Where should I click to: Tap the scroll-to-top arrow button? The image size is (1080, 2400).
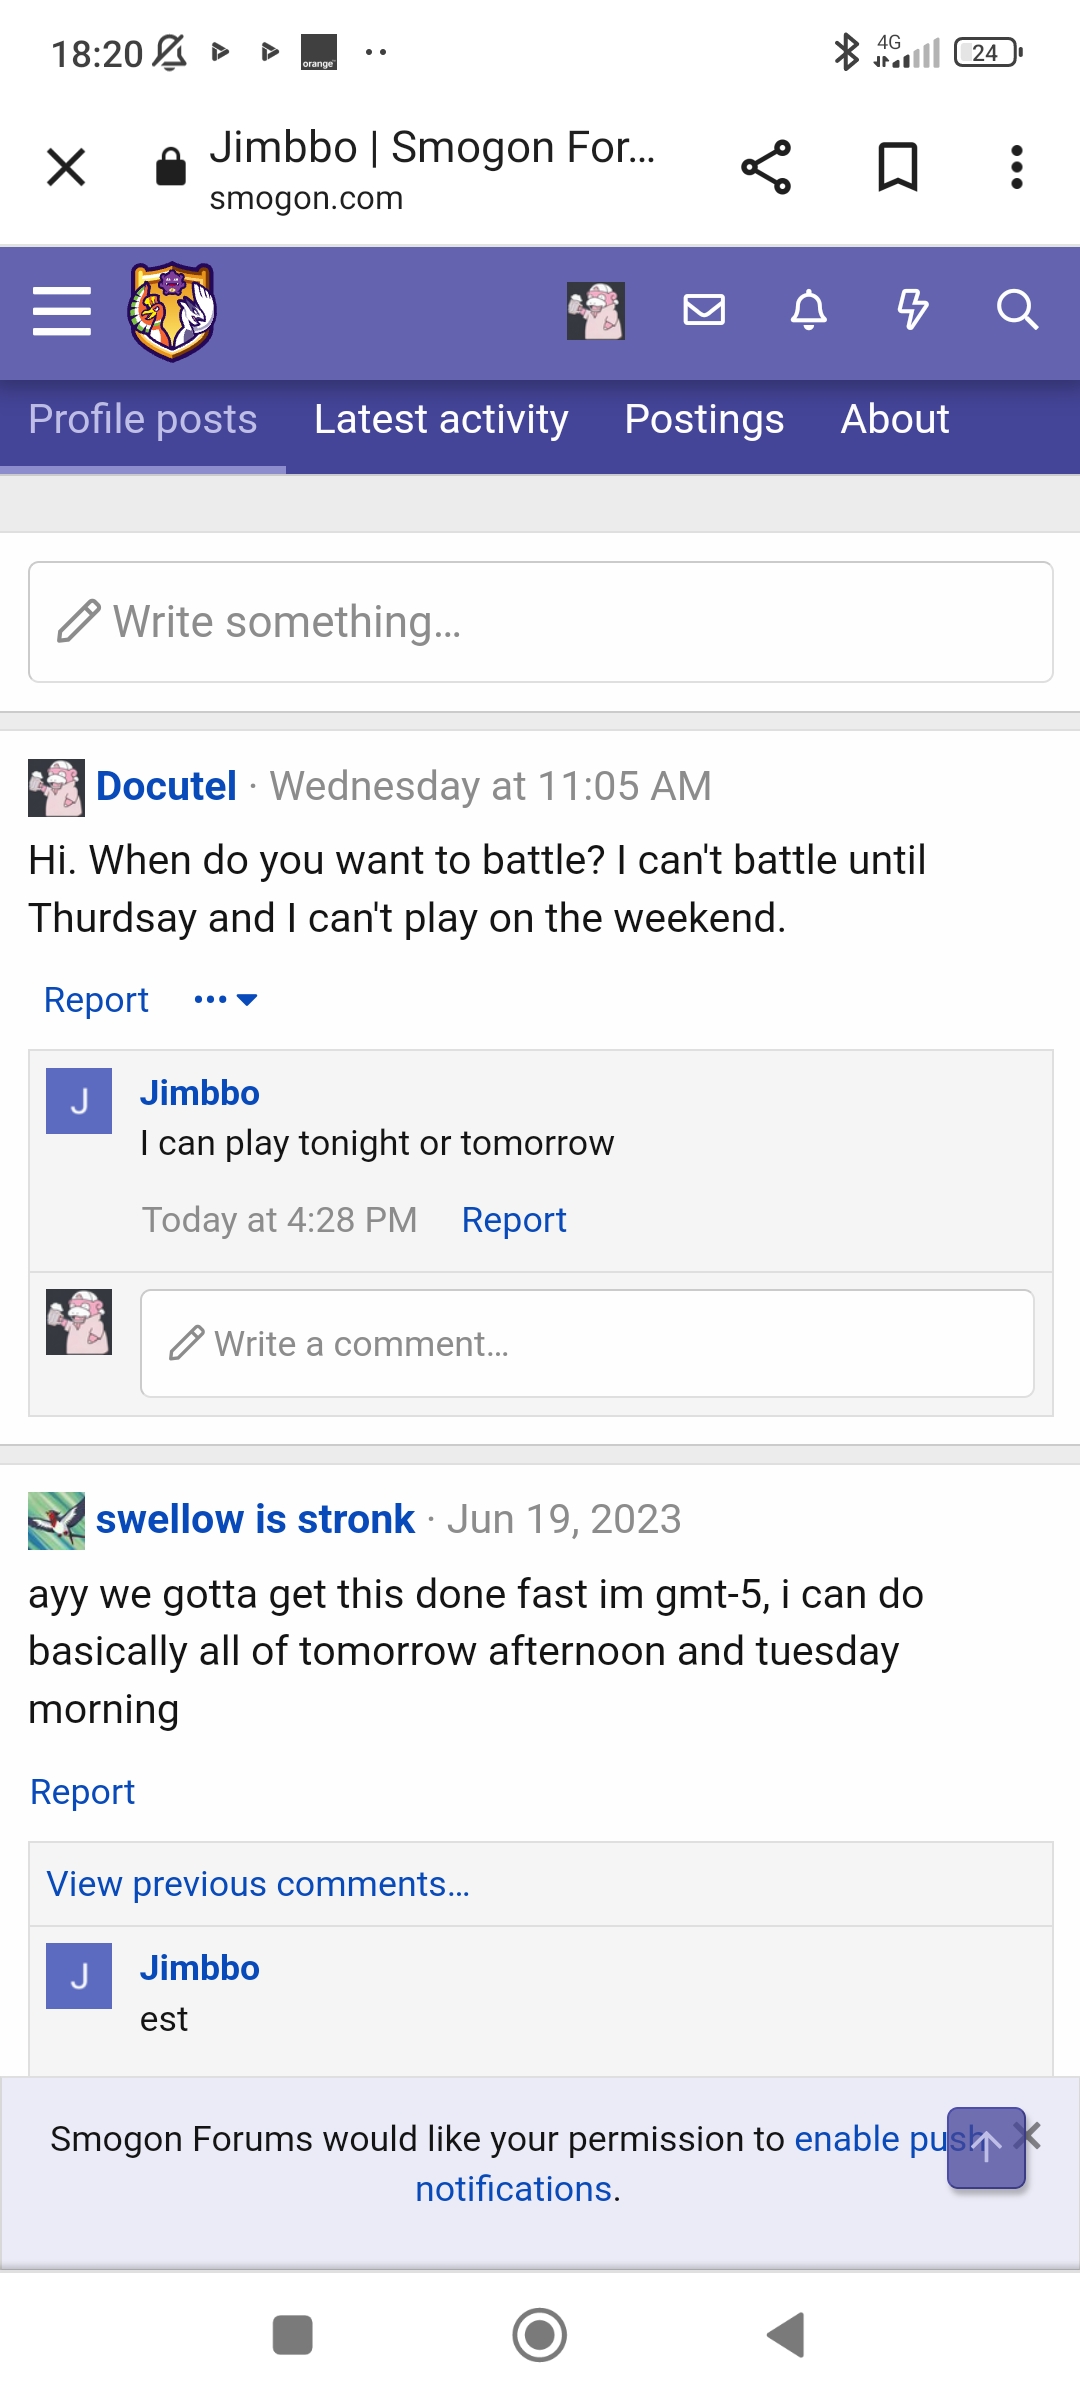(x=986, y=2147)
